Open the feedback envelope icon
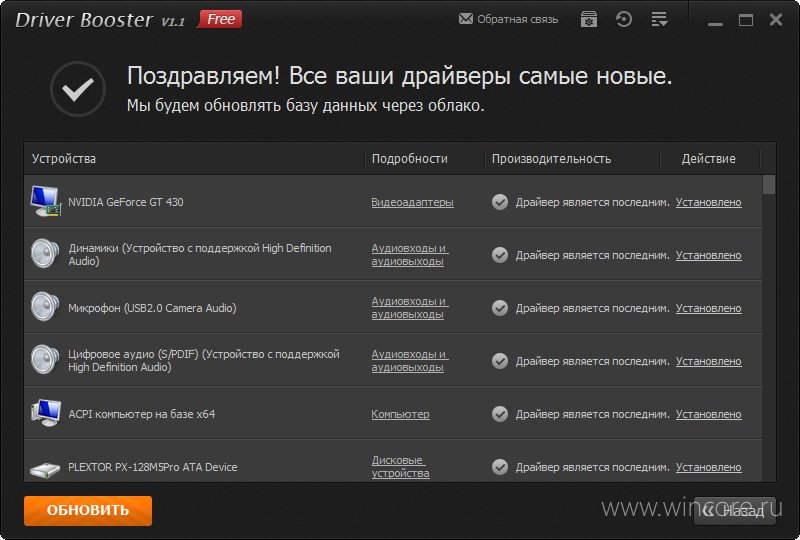This screenshot has width=800, height=540. 465,19
